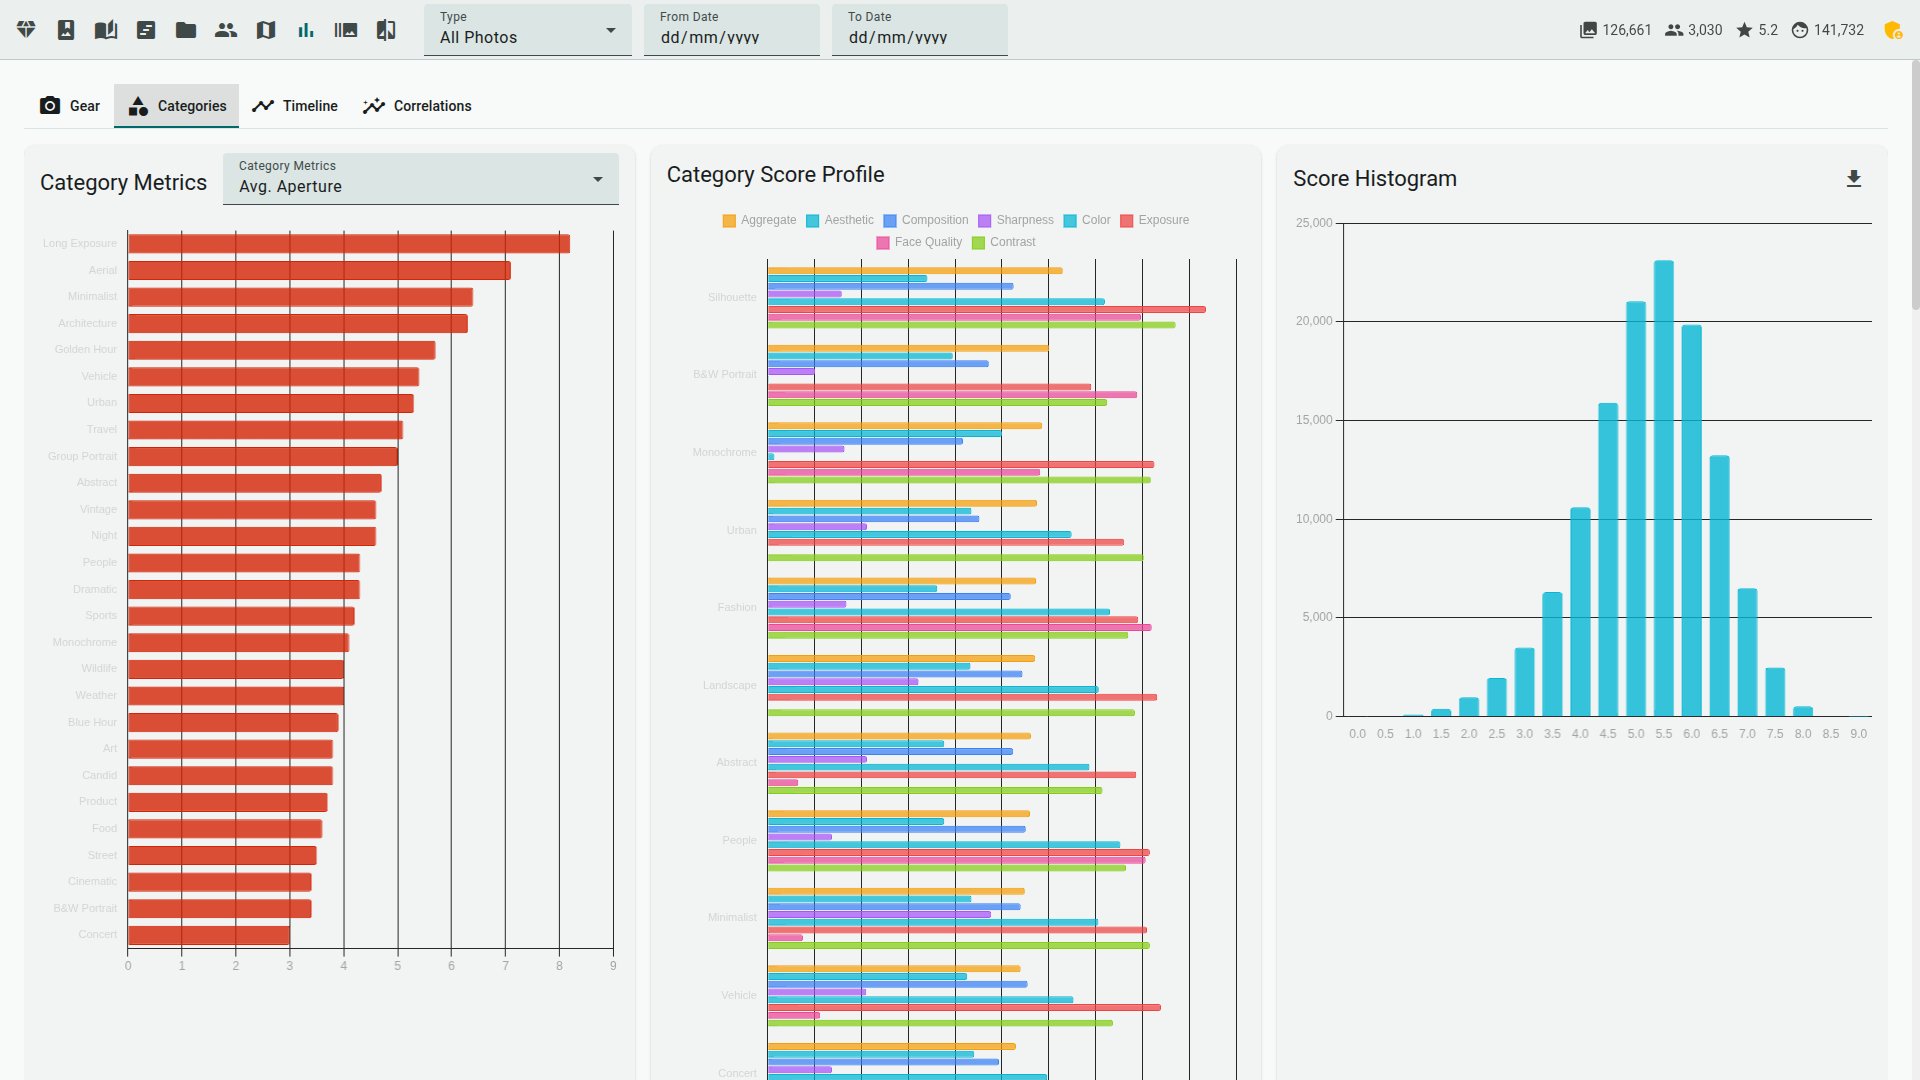Switch to the Timeline tab
The image size is (1920, 1080).
click(x=295, y=106)
